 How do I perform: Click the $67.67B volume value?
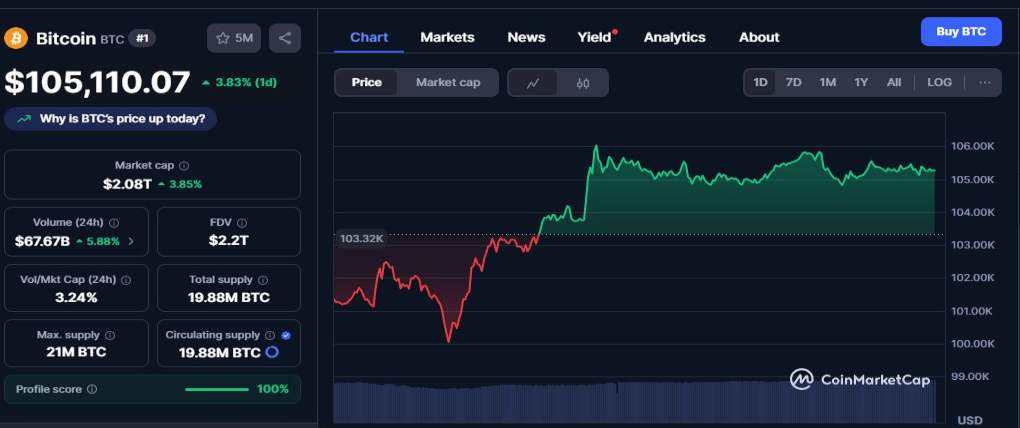pos(42,241)
